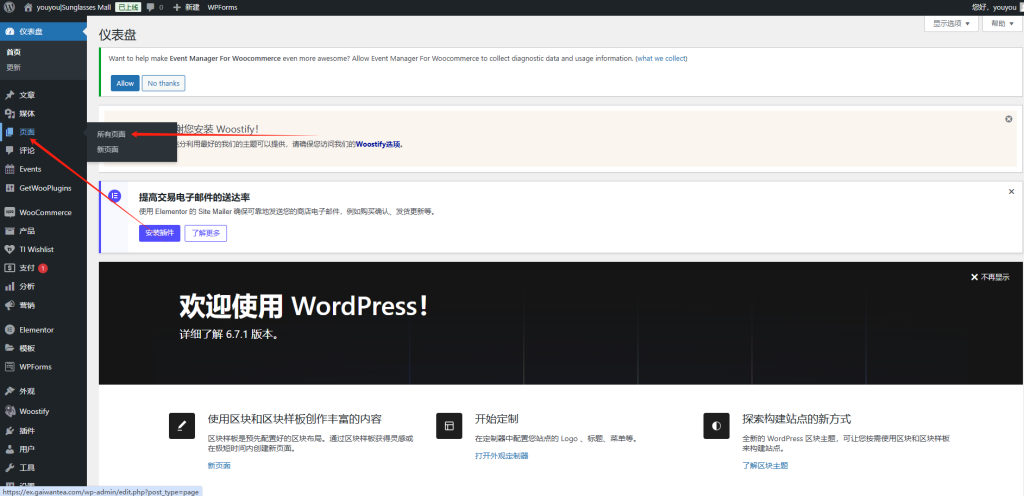Click the 营销 megaphone icon

click(9, 305)
